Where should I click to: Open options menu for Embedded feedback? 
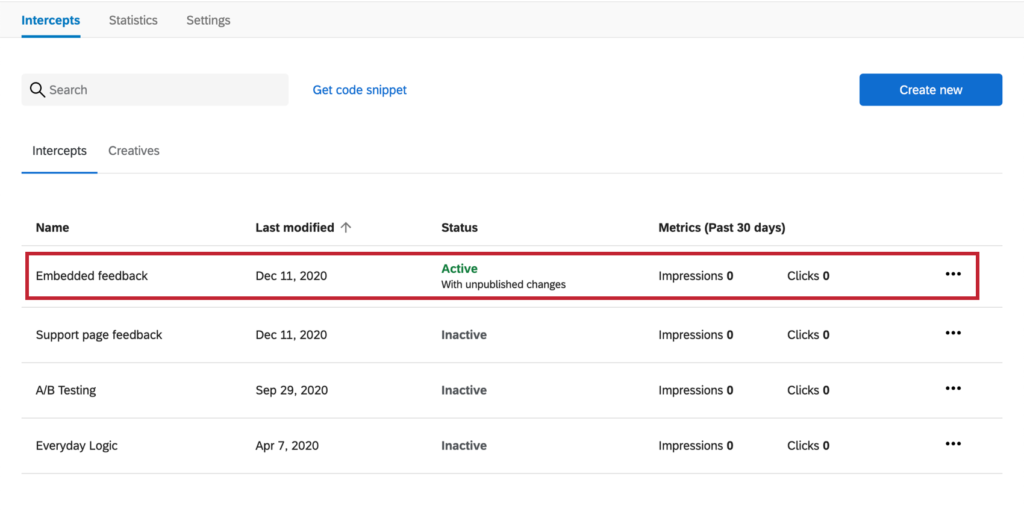pyautogui.click(x=953, y=275)
